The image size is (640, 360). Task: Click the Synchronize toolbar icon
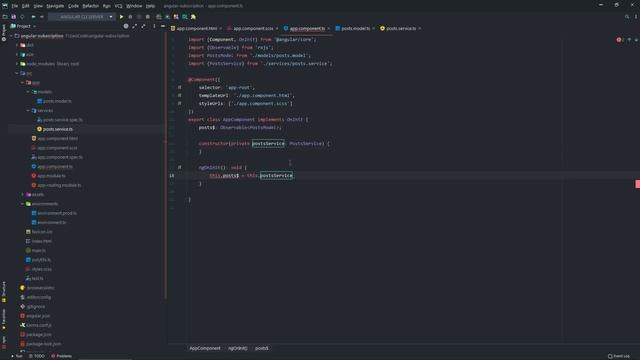click(22, 17)
